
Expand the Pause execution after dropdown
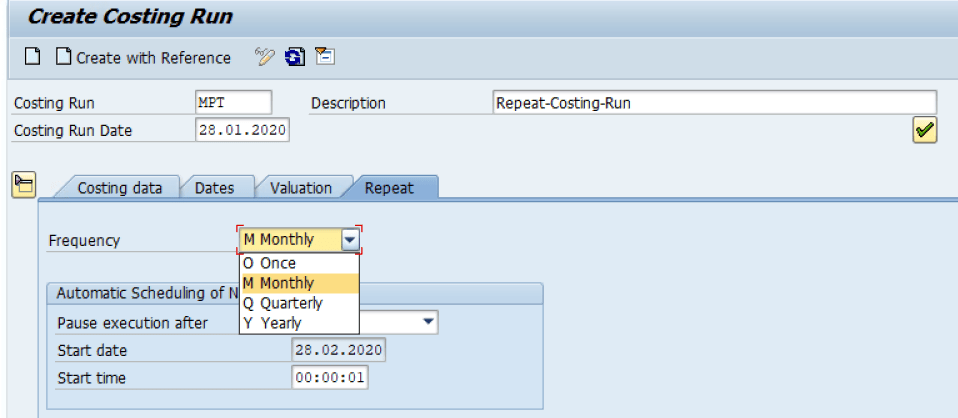coord(428,322)
